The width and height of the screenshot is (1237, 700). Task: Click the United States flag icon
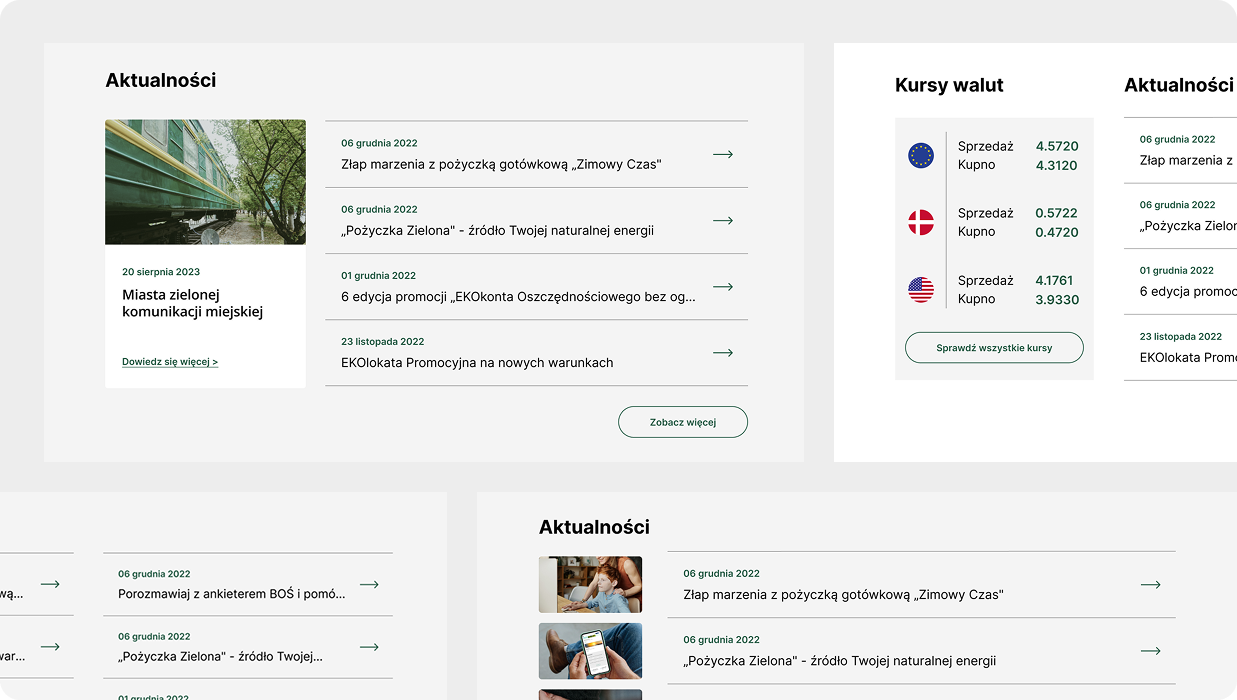click(921, 290)
